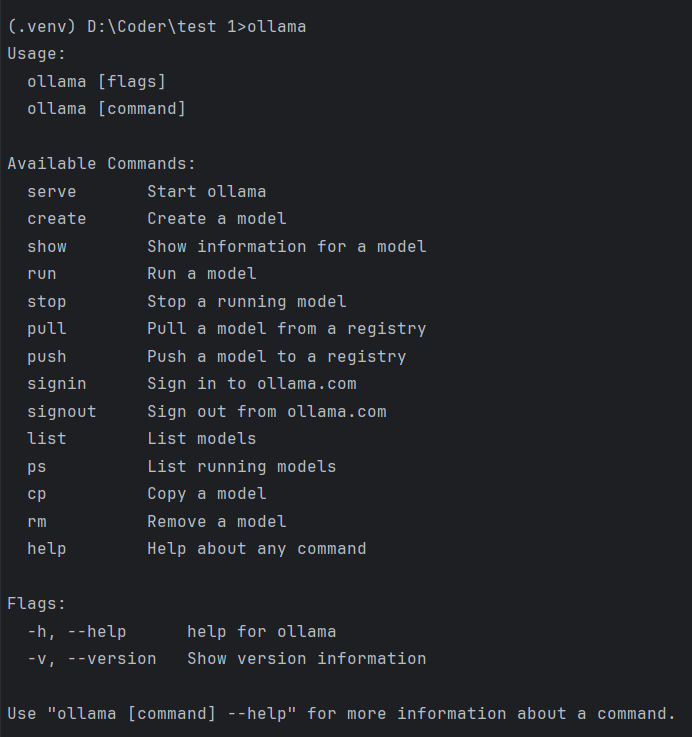Click 'ollama.com' in Sign in line
Image resolution: width=692 pixels, height=737 pixels.
point(306,383)
